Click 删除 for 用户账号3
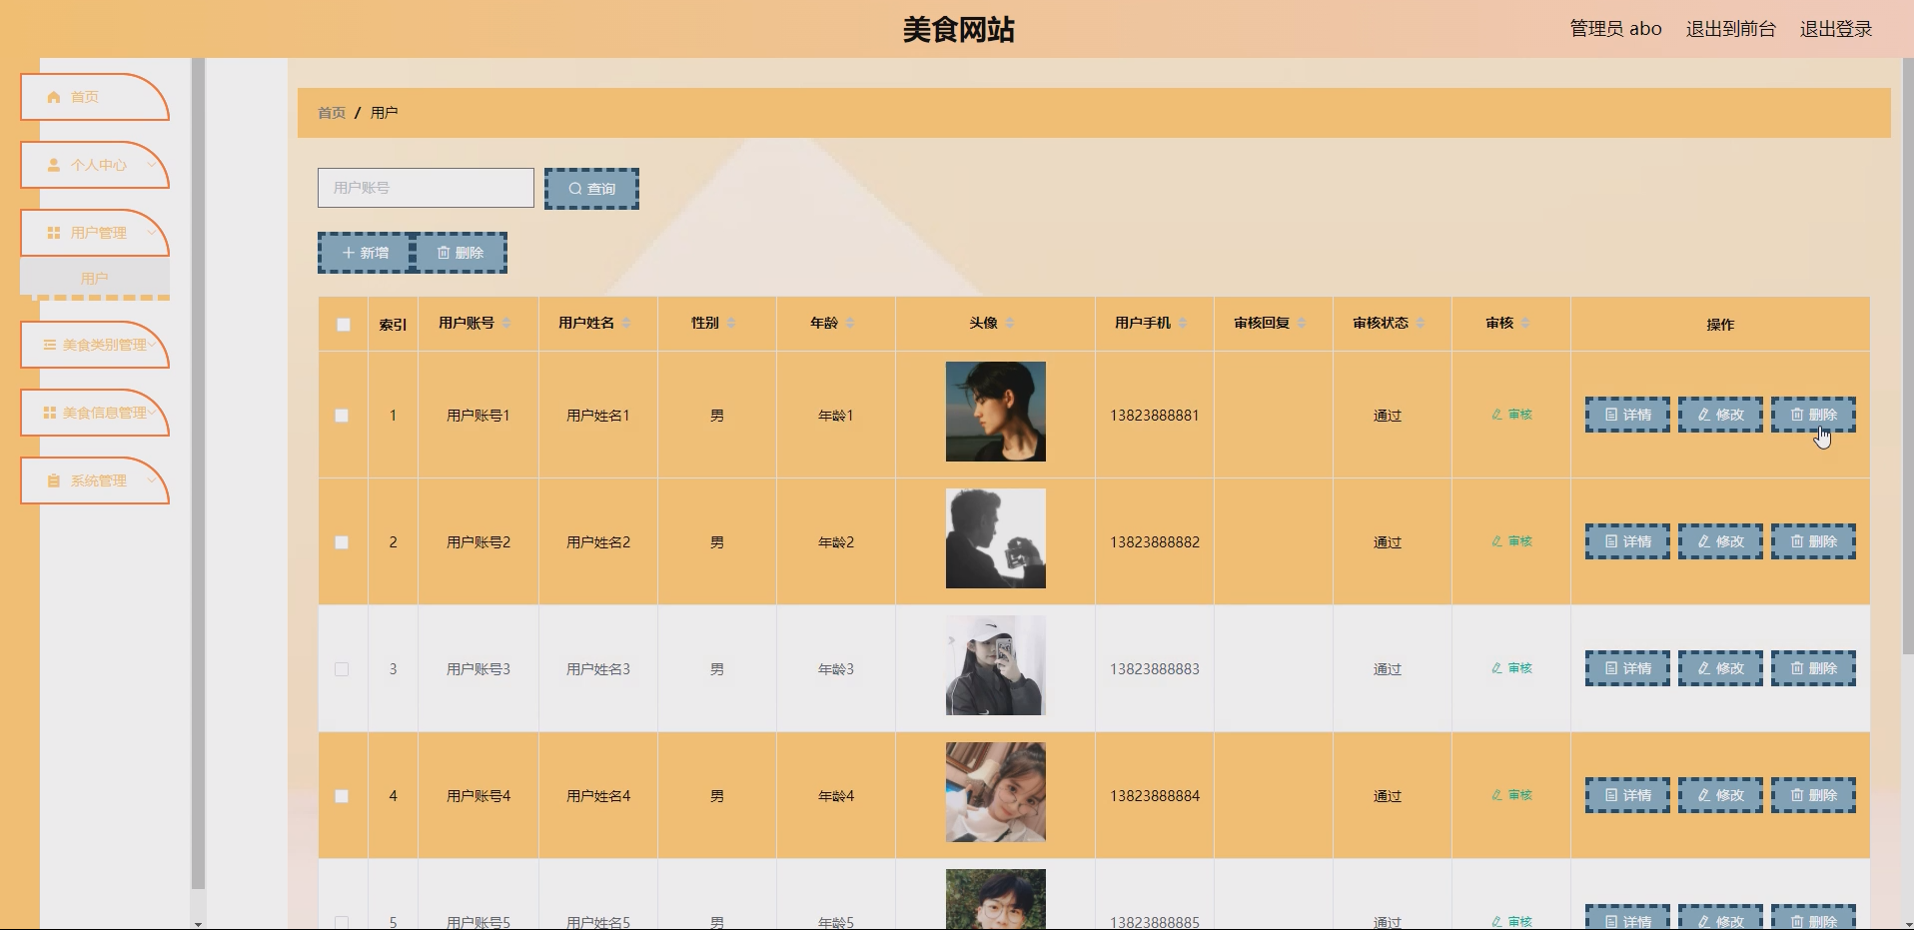Viewport: 1914px width, 930px height. pos(1813,669)
